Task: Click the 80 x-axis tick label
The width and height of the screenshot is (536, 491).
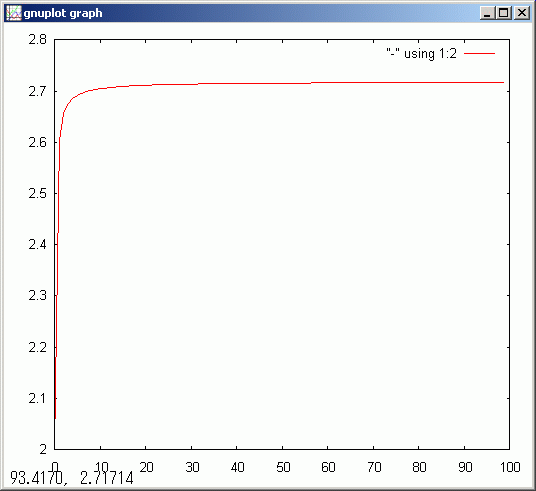Action: point(419,467)
